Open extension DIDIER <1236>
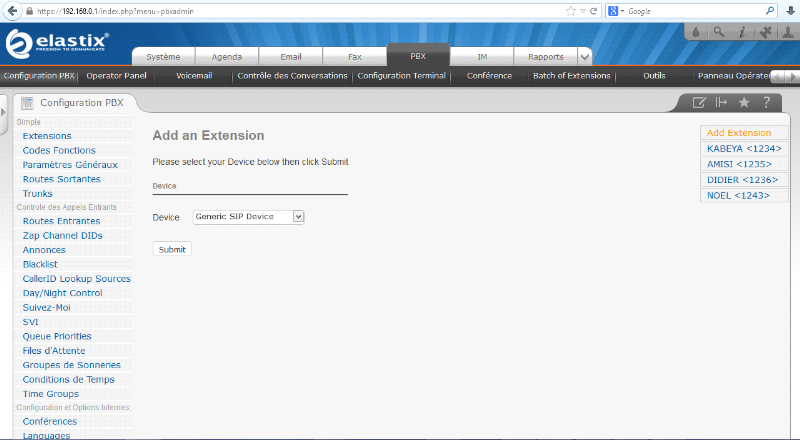 pos(744,180)
